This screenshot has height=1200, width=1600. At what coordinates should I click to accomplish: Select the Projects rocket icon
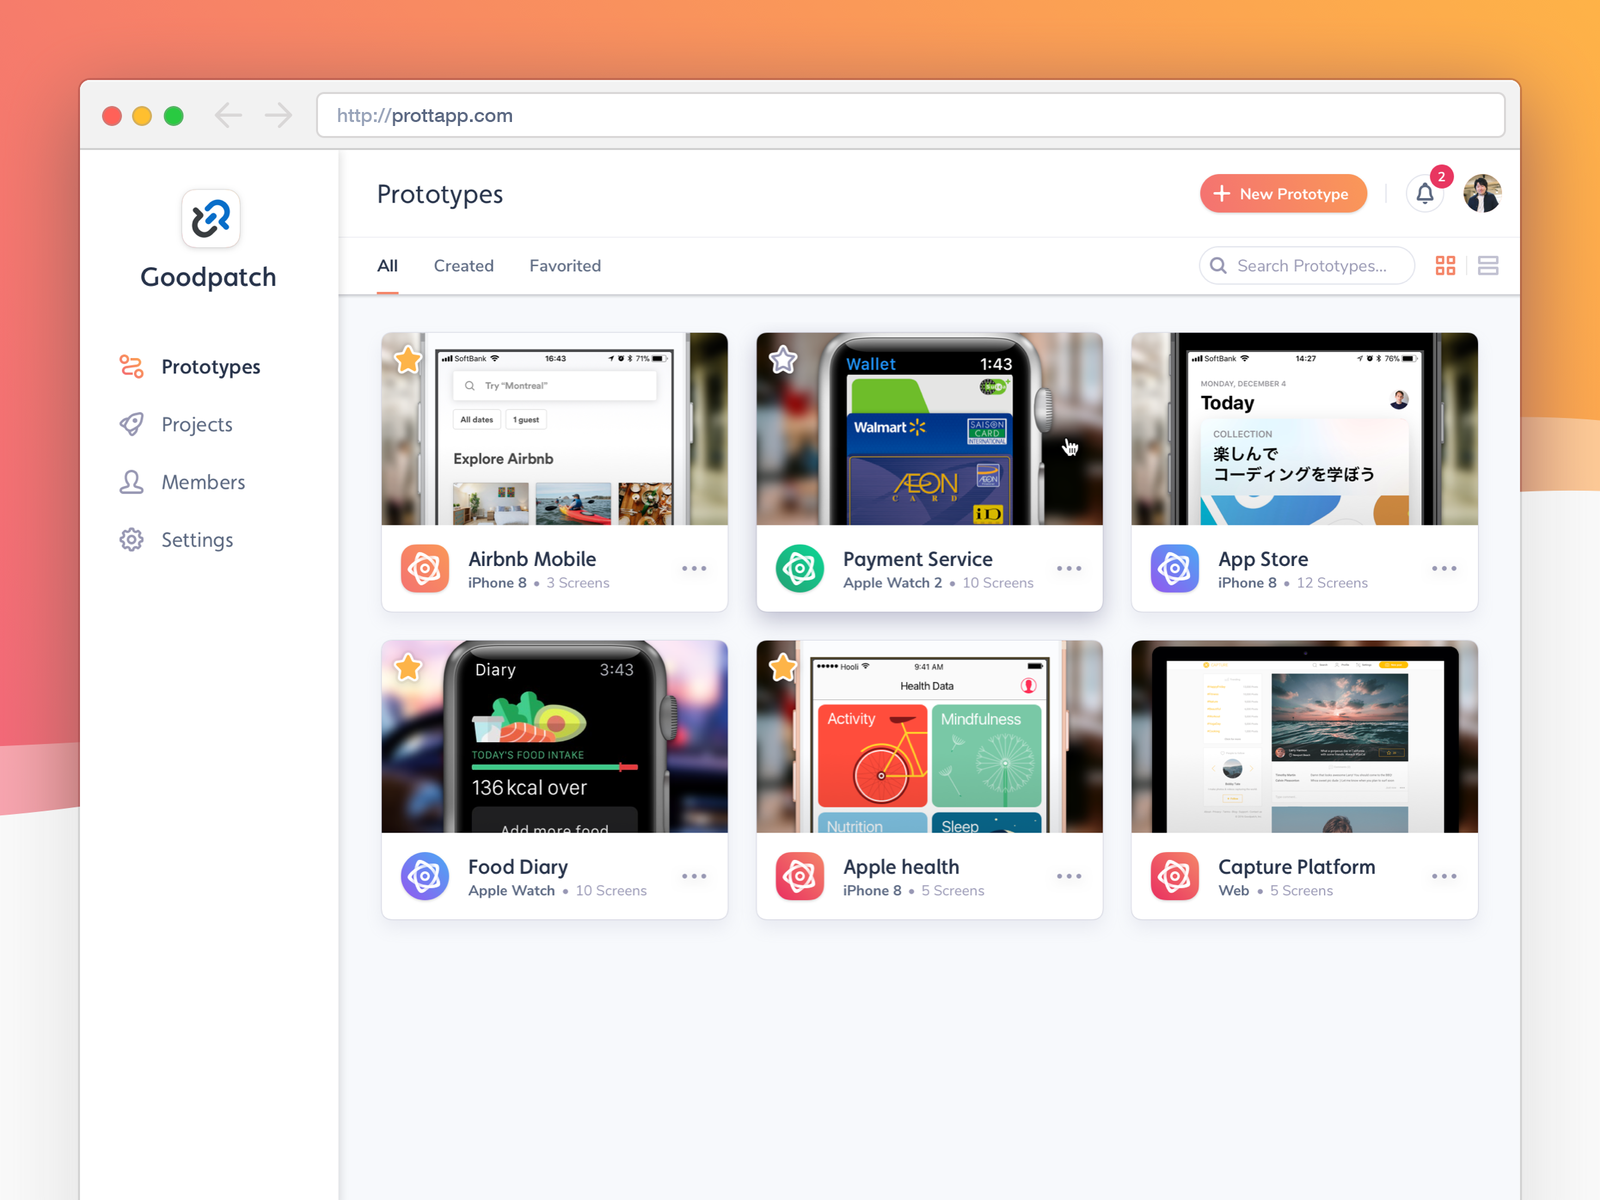tap(131, 424)
